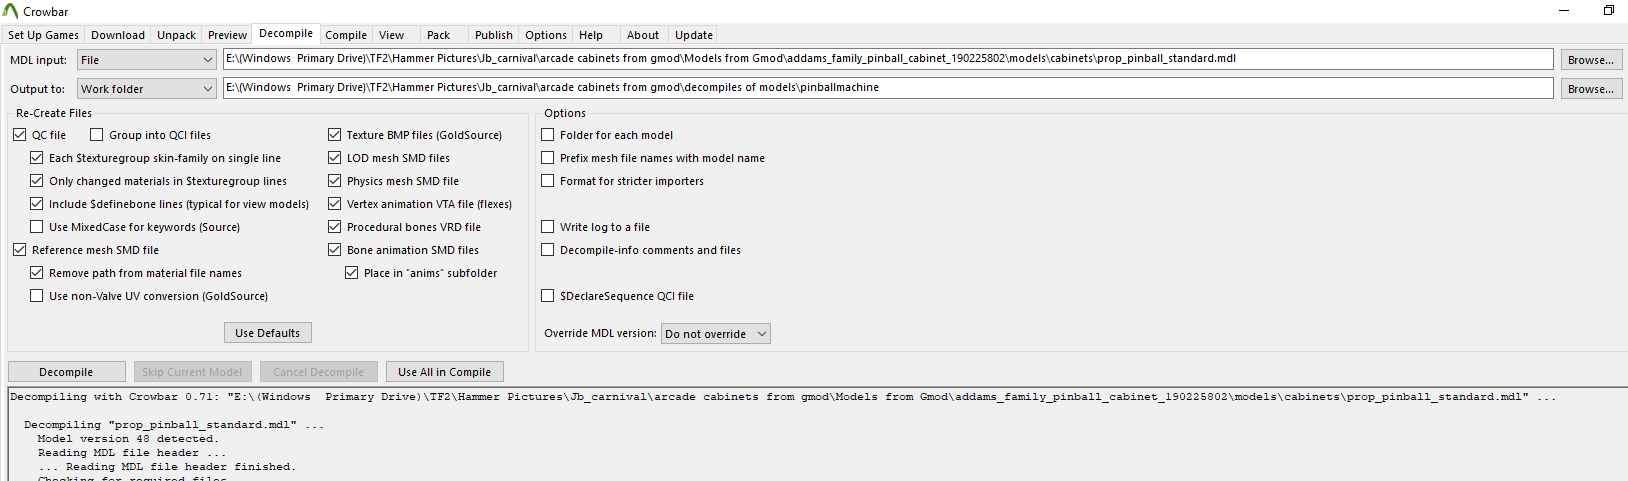Enable Write log to a file
Image resolution: width=1628 pixels, height=481 pixels.
(x=548, y=227)
